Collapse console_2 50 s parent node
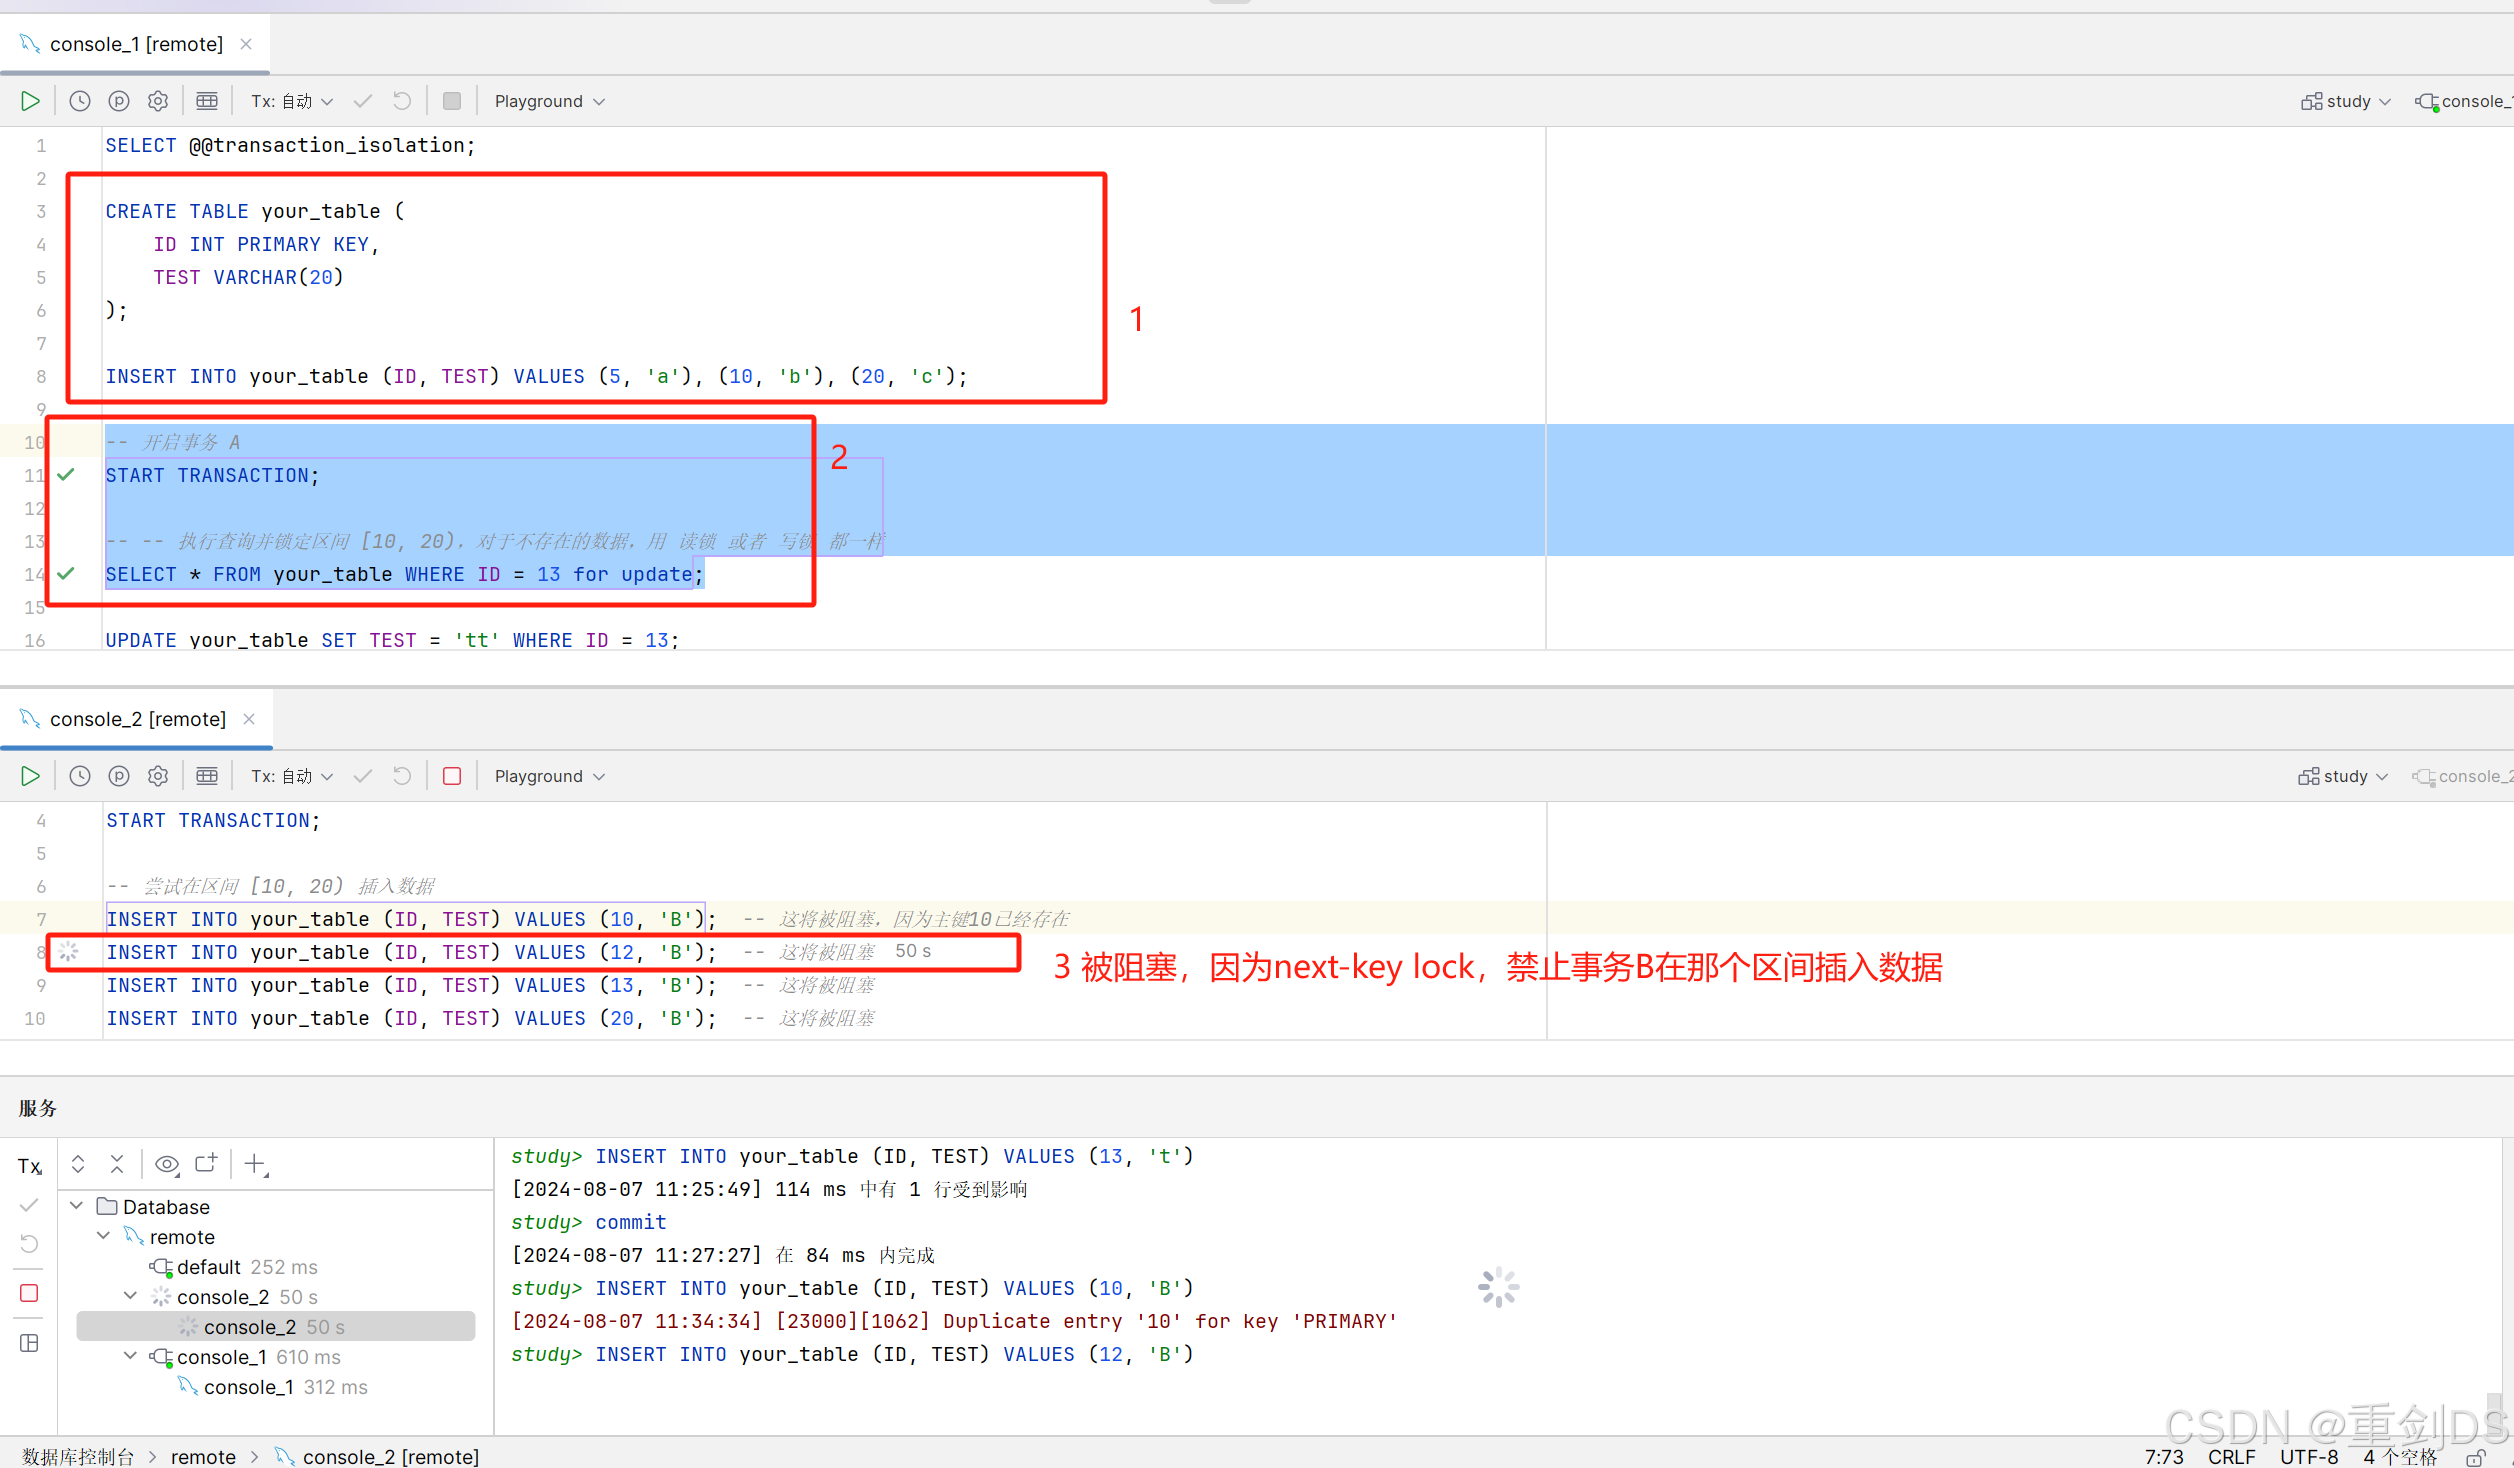The width and height of the screenshot is (2514, 1468). (130, 1296)
